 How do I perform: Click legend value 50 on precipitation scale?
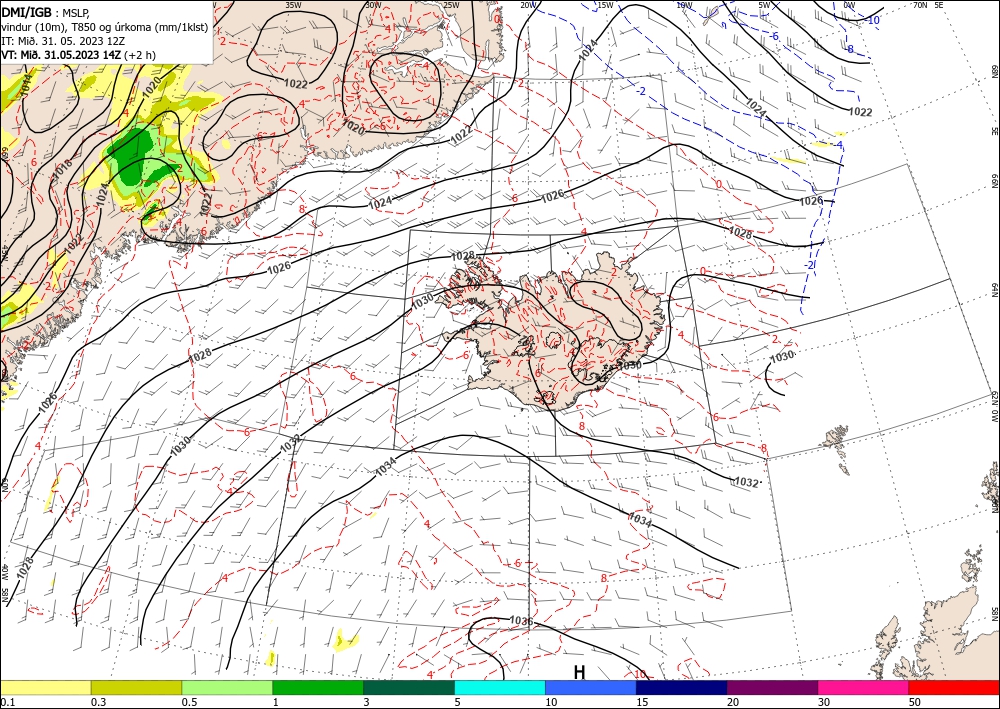915,702
